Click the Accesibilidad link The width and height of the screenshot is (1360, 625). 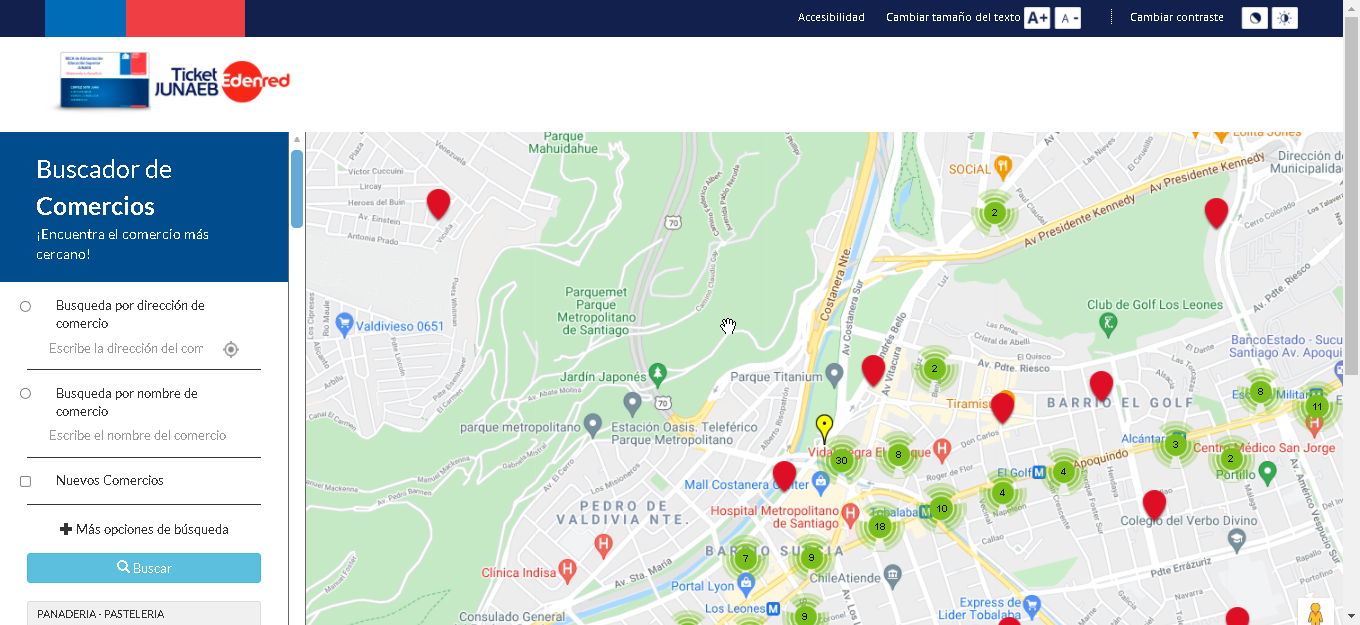[831, 17]
